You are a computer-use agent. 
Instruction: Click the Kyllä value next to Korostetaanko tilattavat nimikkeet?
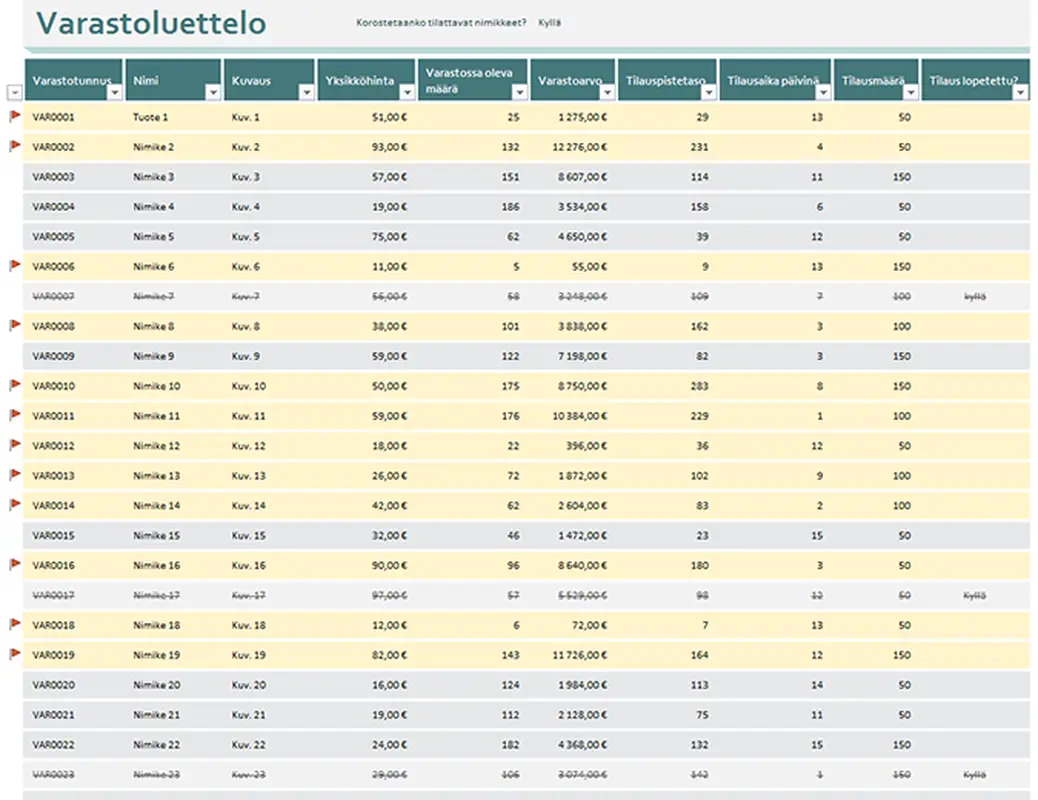(x=549, y=23)
